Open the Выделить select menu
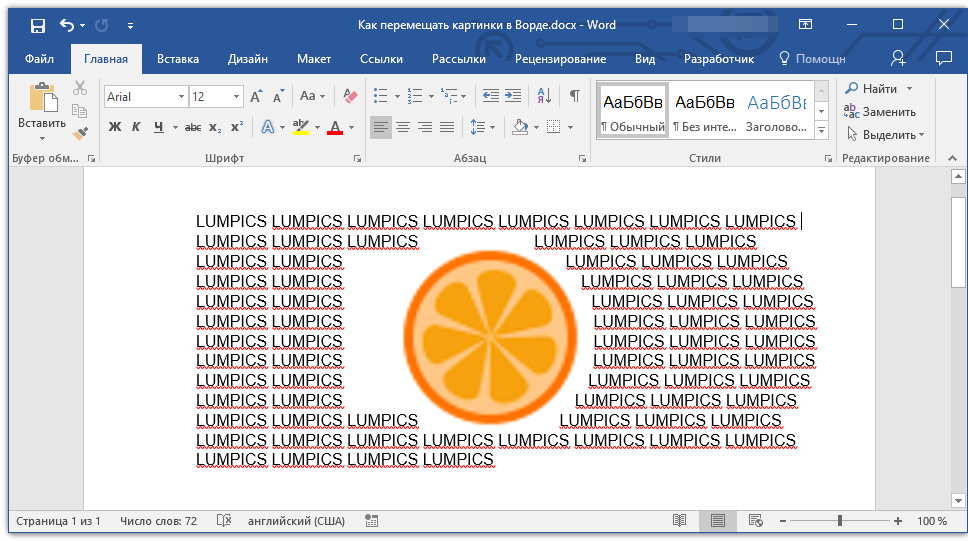 pyautogui.click(x=886, y=135)
